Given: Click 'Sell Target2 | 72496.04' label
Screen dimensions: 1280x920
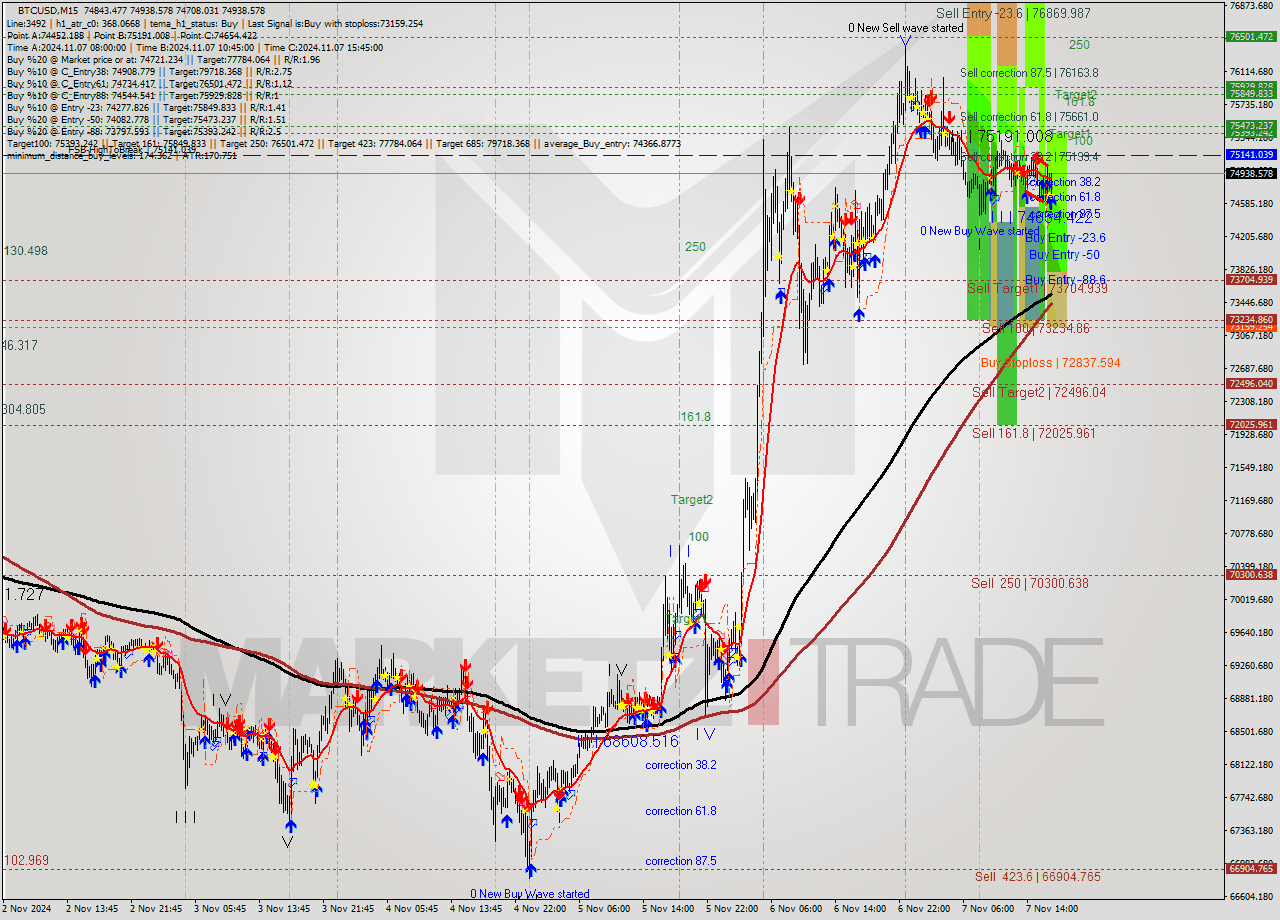Looking at the screenshot, I should point(1039,393).
